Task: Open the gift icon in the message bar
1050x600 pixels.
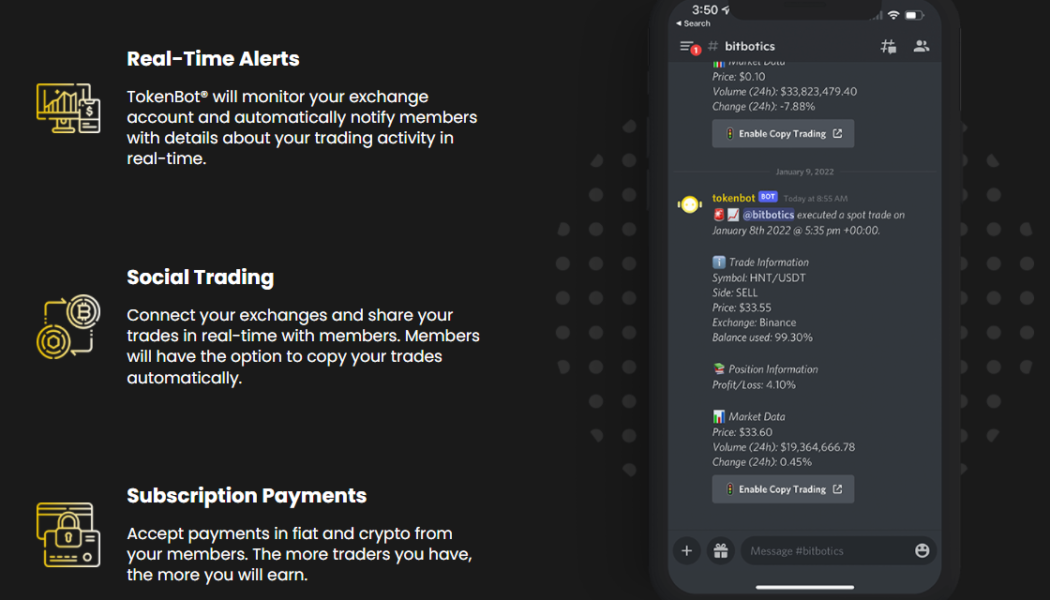Action: click(x=721, y=550)
